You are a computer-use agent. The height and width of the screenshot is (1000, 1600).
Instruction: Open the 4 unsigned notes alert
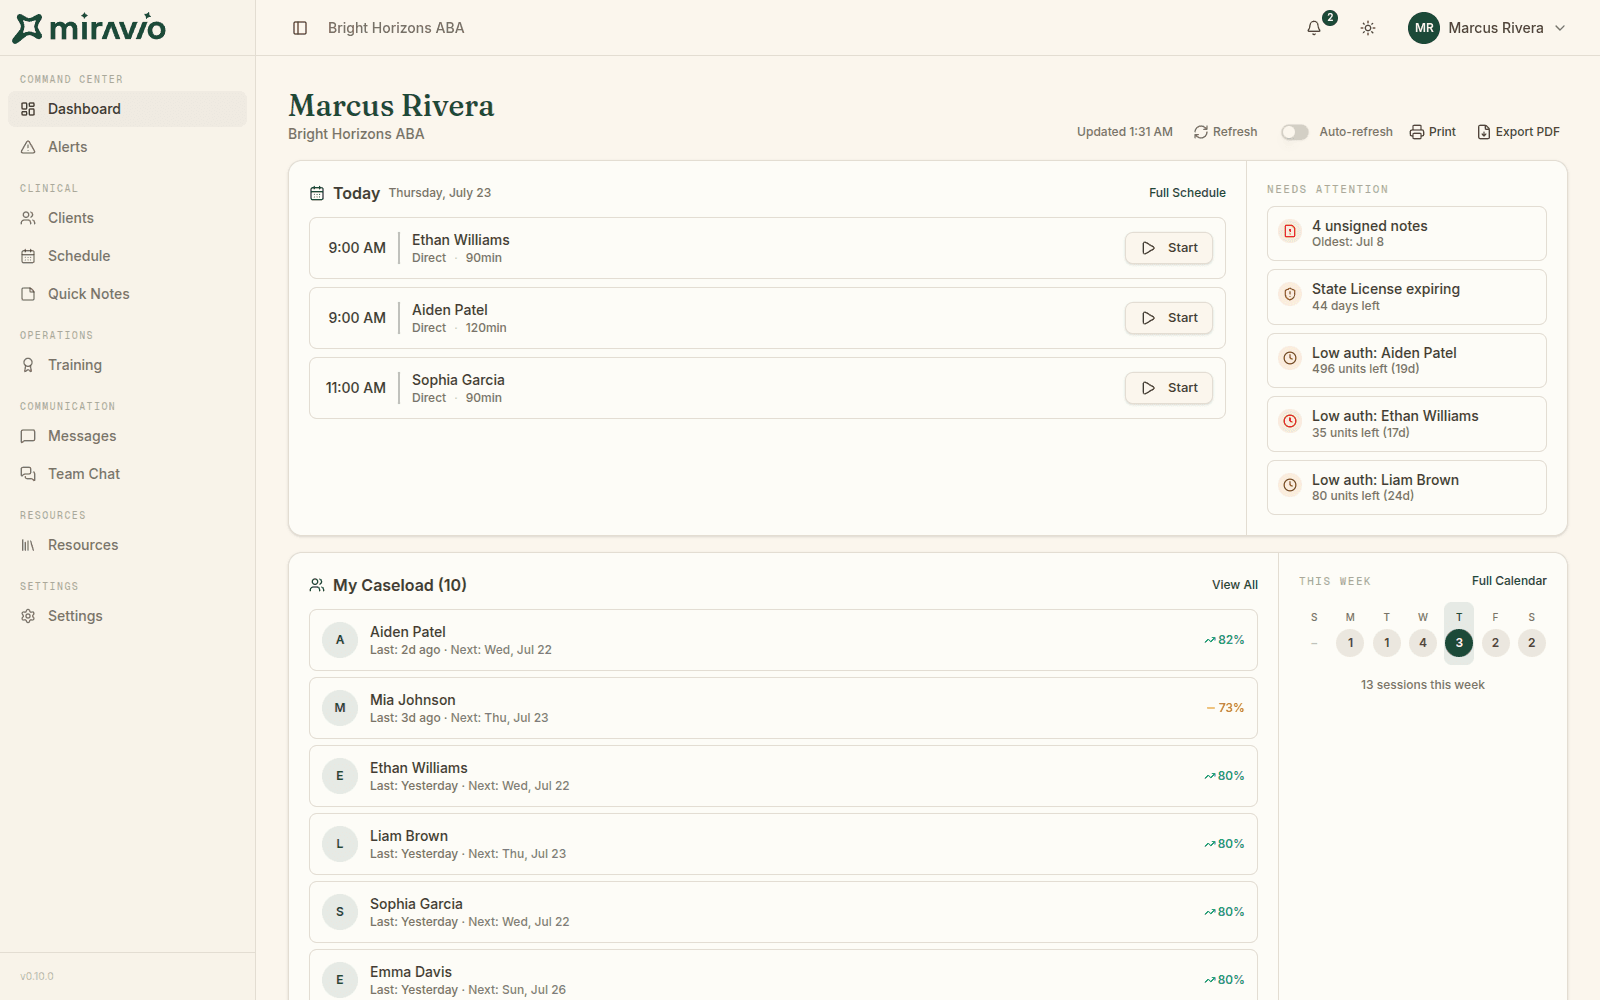point(1406,233)
